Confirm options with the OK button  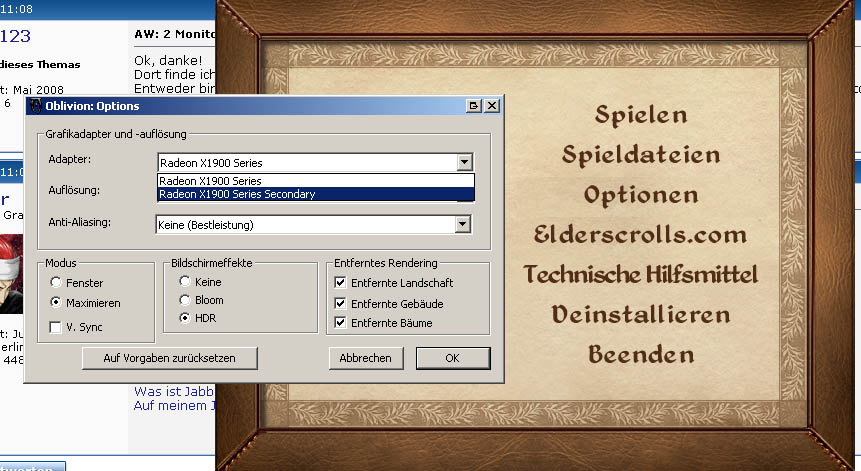(x=453, y=358)
